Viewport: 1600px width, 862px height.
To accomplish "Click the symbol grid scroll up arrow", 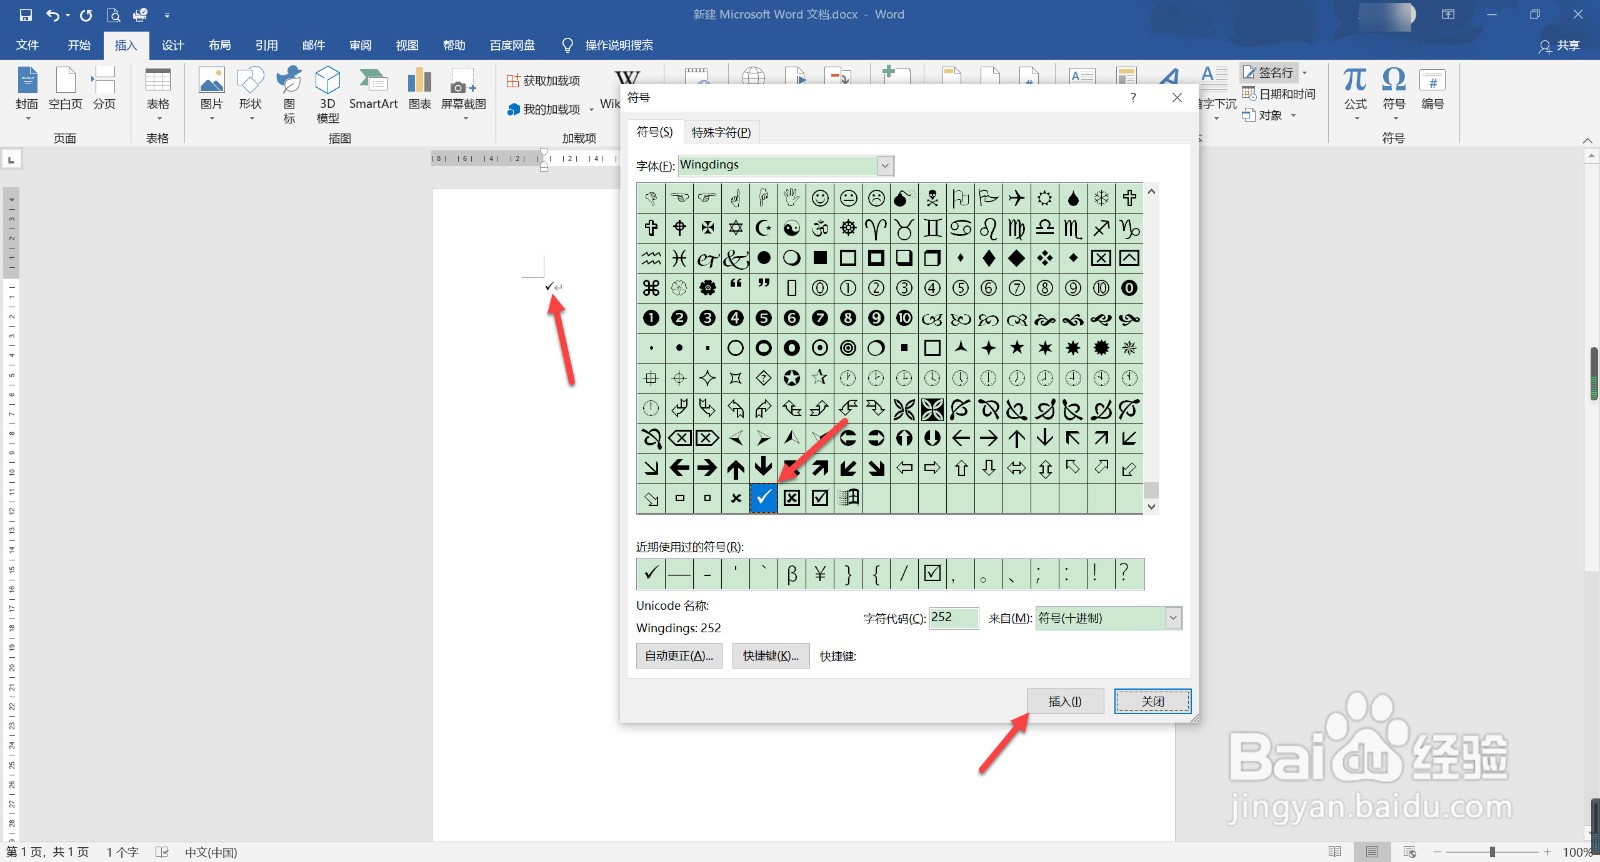I will [1151, 192].
